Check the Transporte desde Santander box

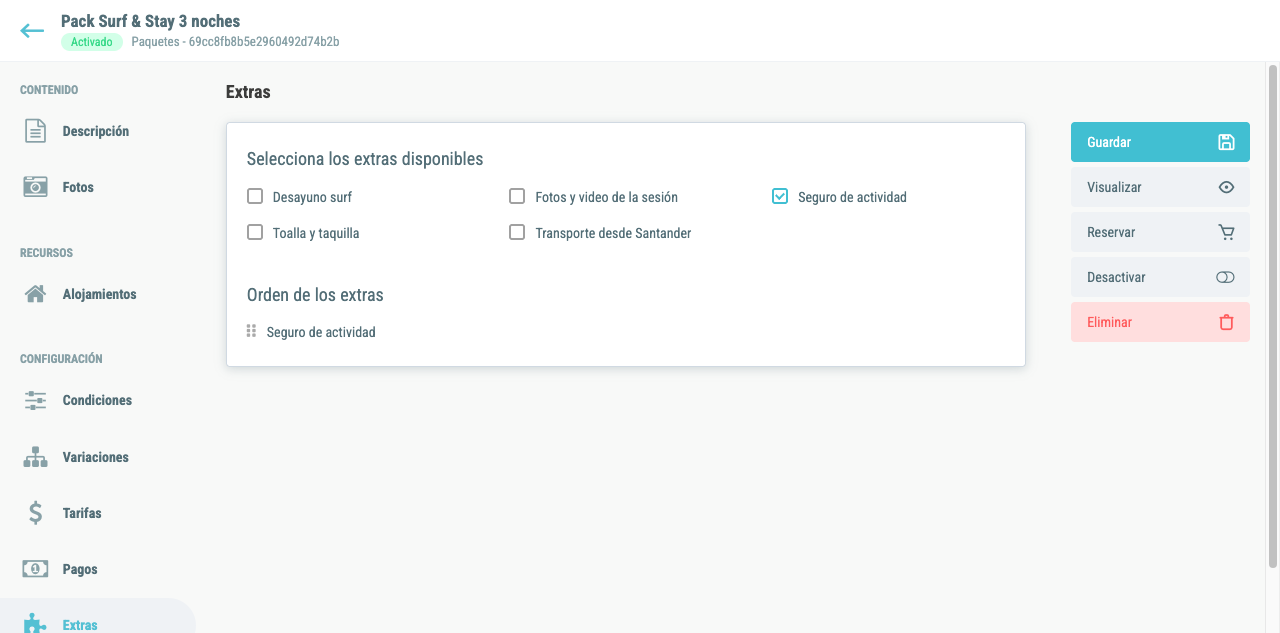(517, 232)
